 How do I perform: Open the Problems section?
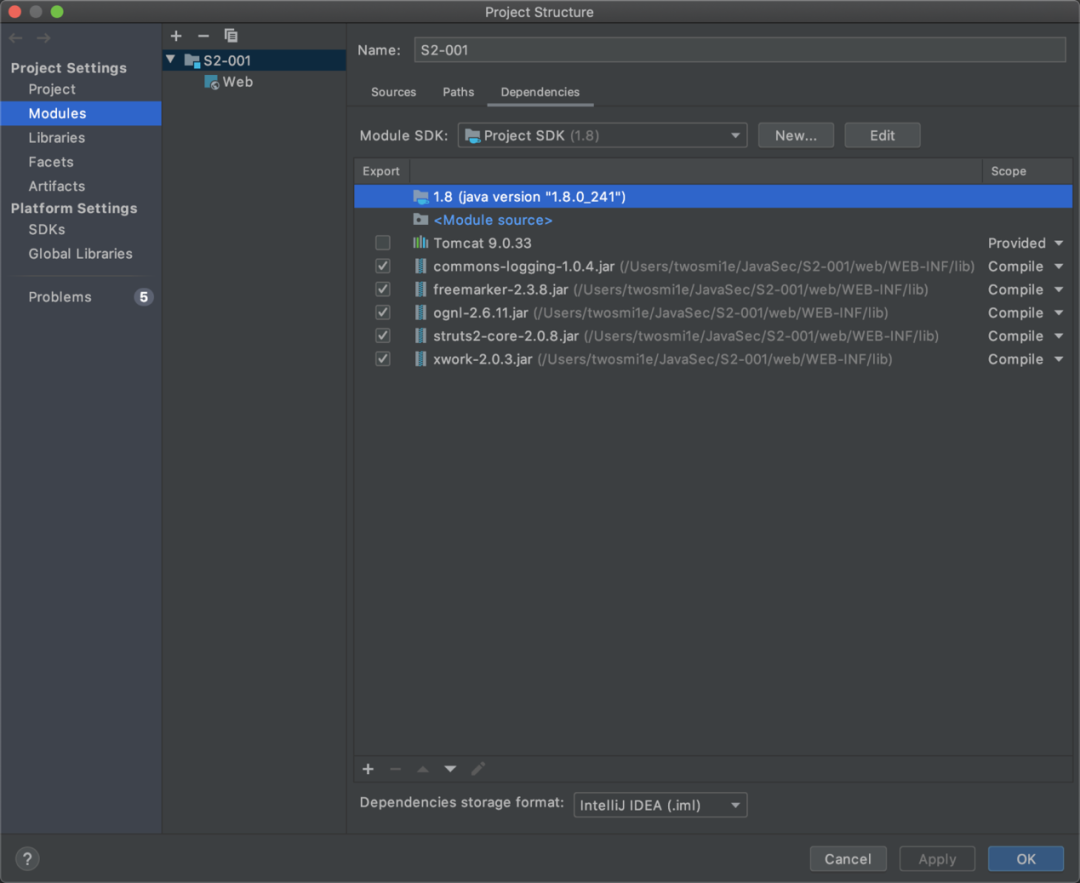pos(60,297)
